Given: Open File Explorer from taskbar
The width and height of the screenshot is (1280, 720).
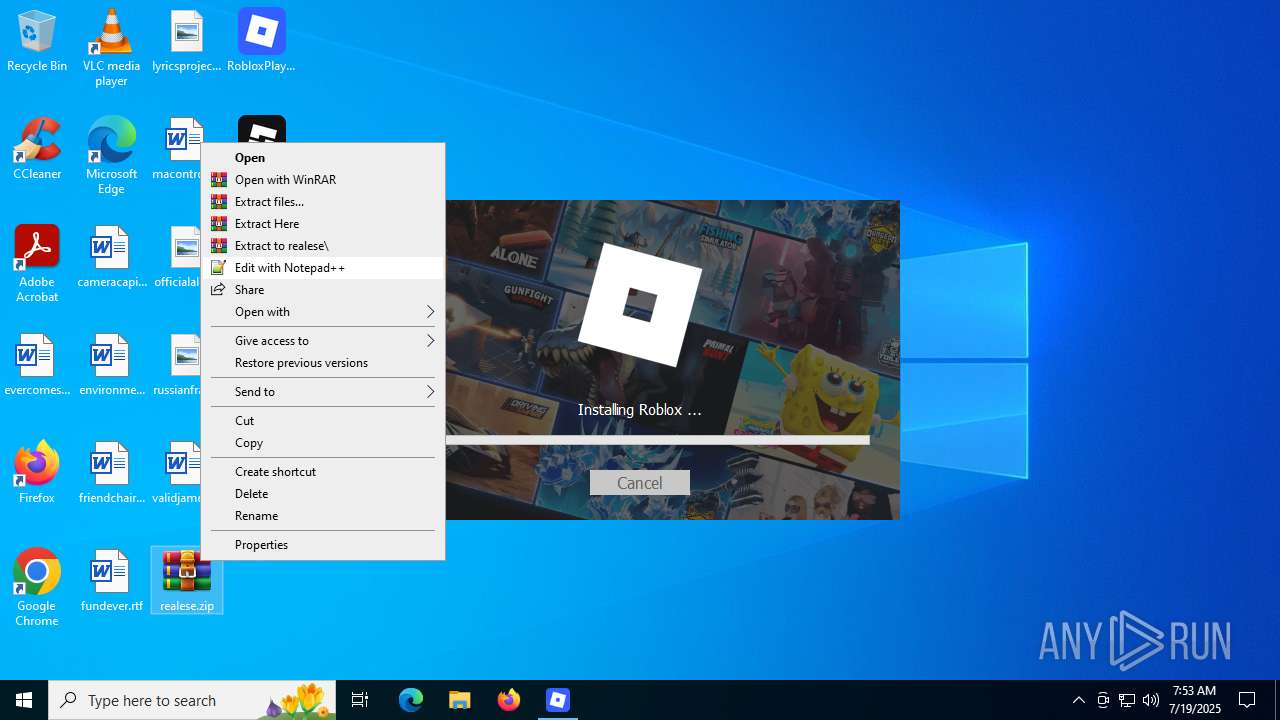Looking at the screenshot, I should pos(460,700).
